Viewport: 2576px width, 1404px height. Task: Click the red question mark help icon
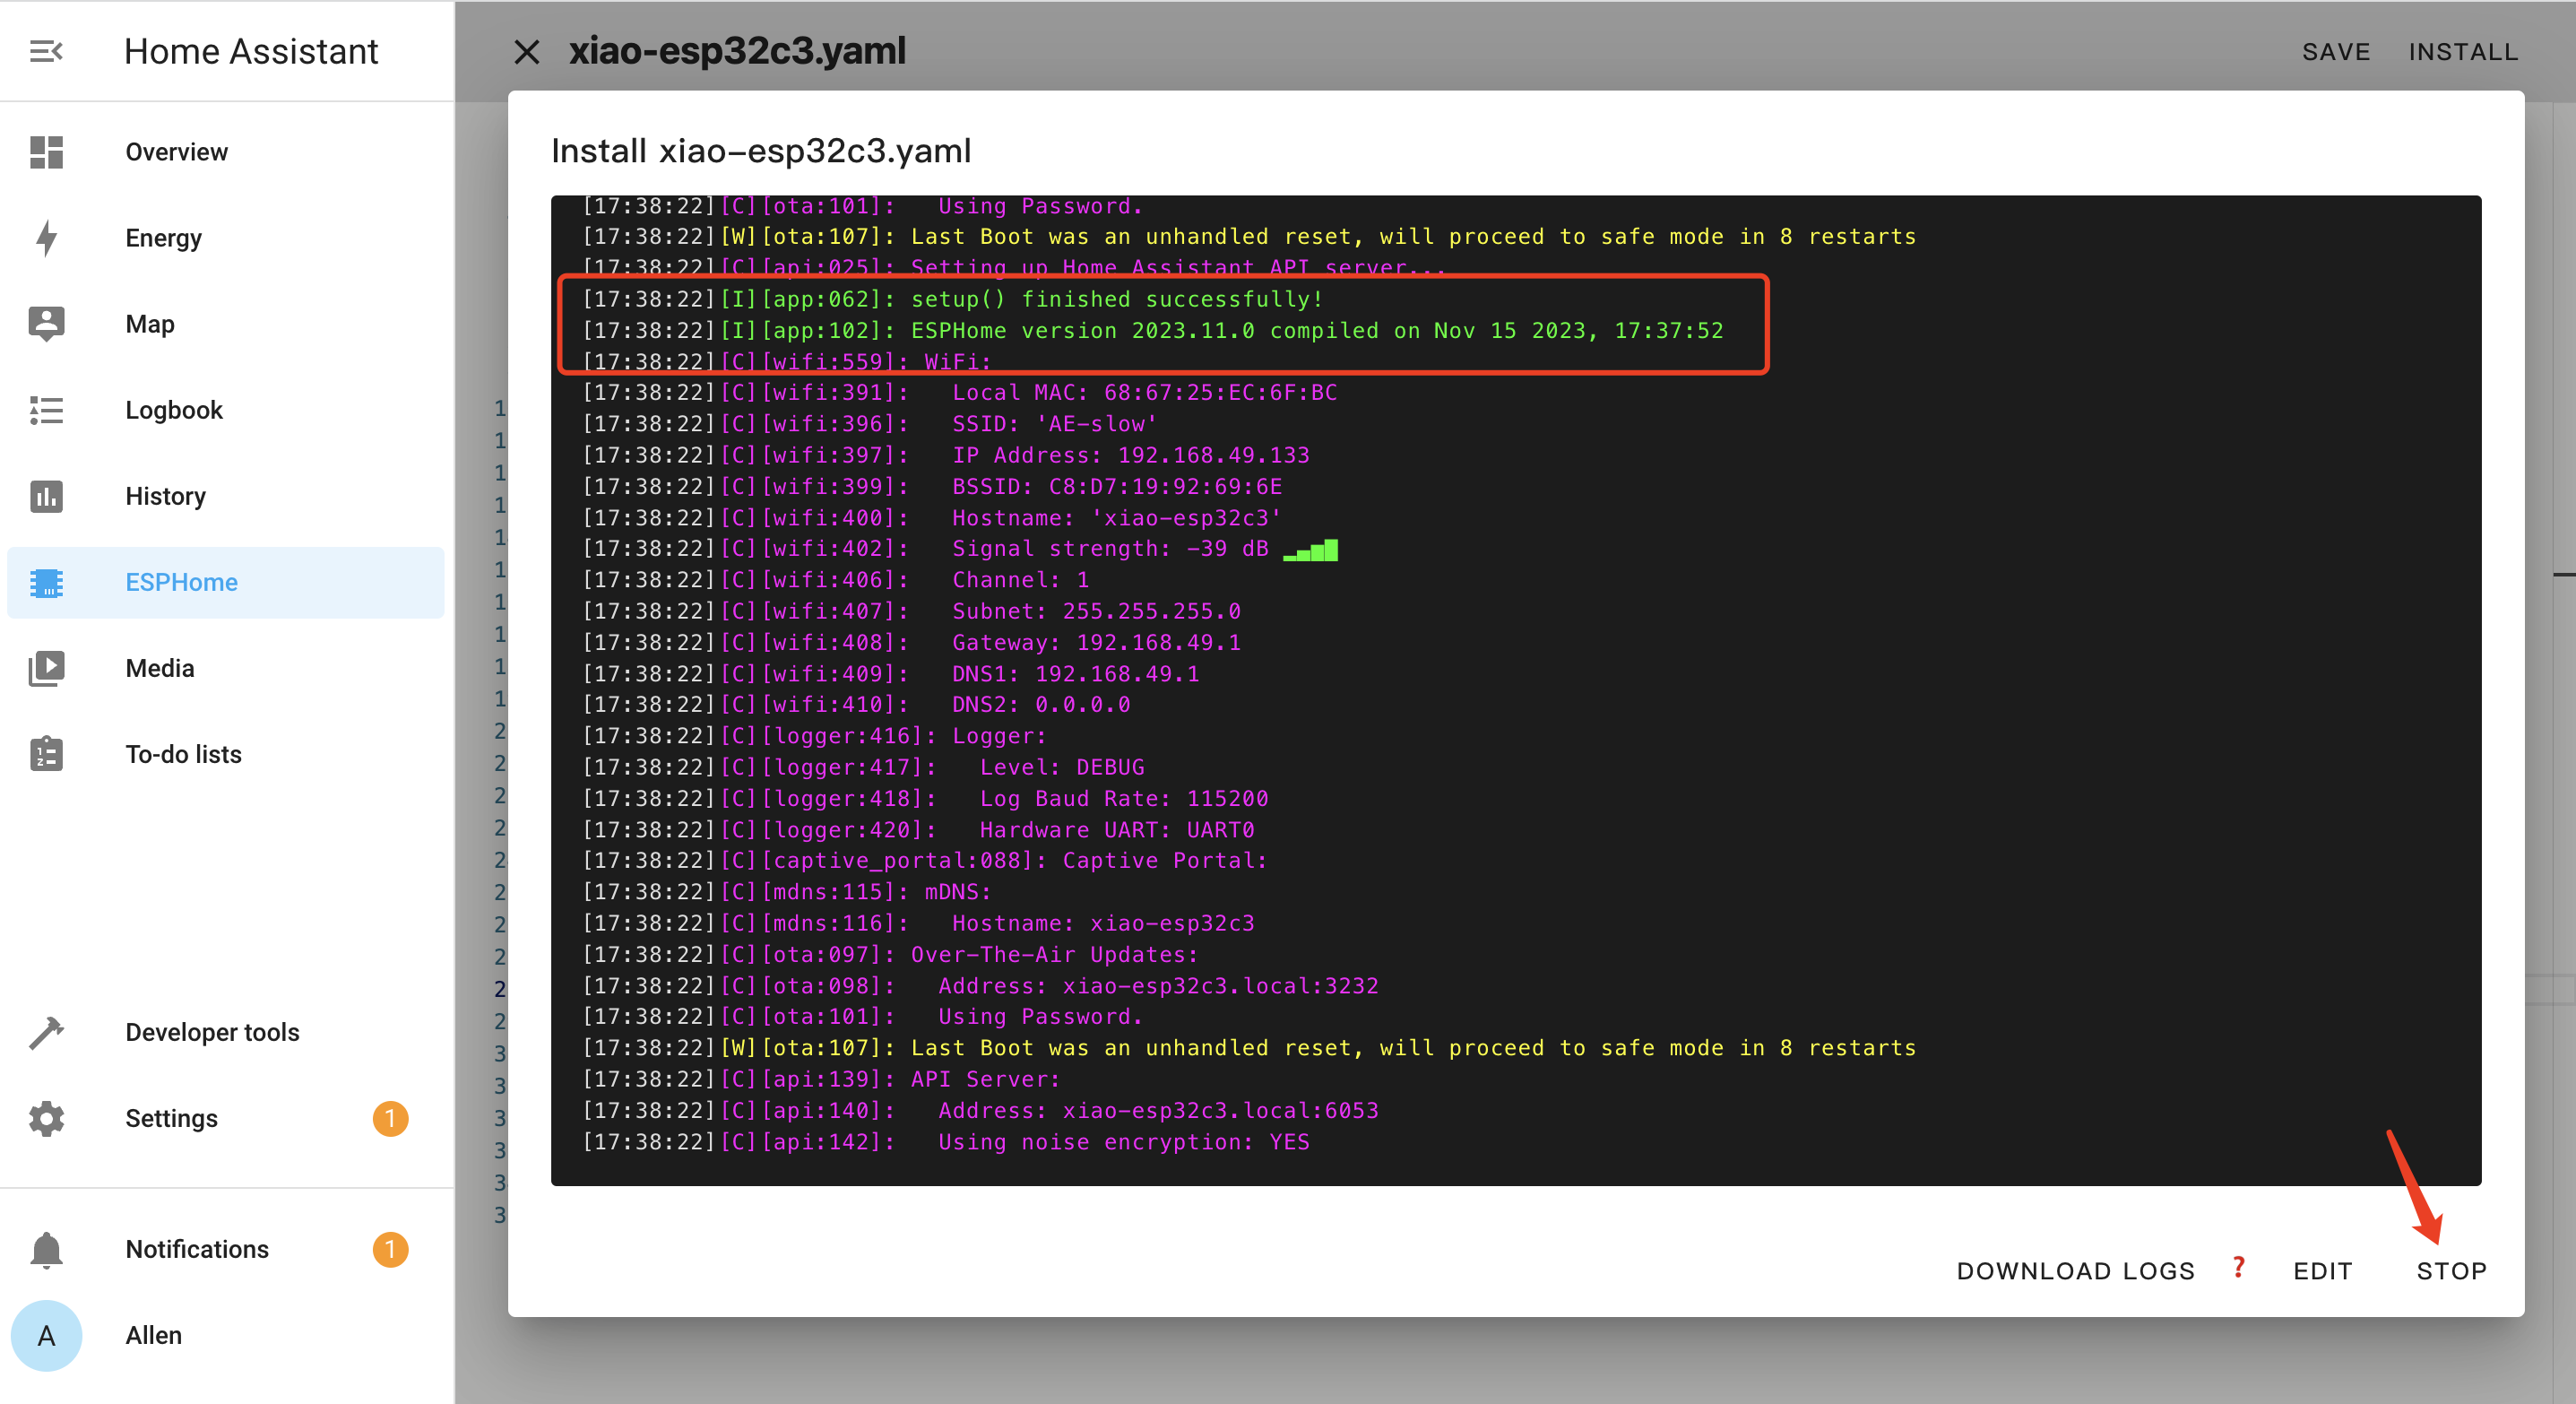point(2239,1268)
